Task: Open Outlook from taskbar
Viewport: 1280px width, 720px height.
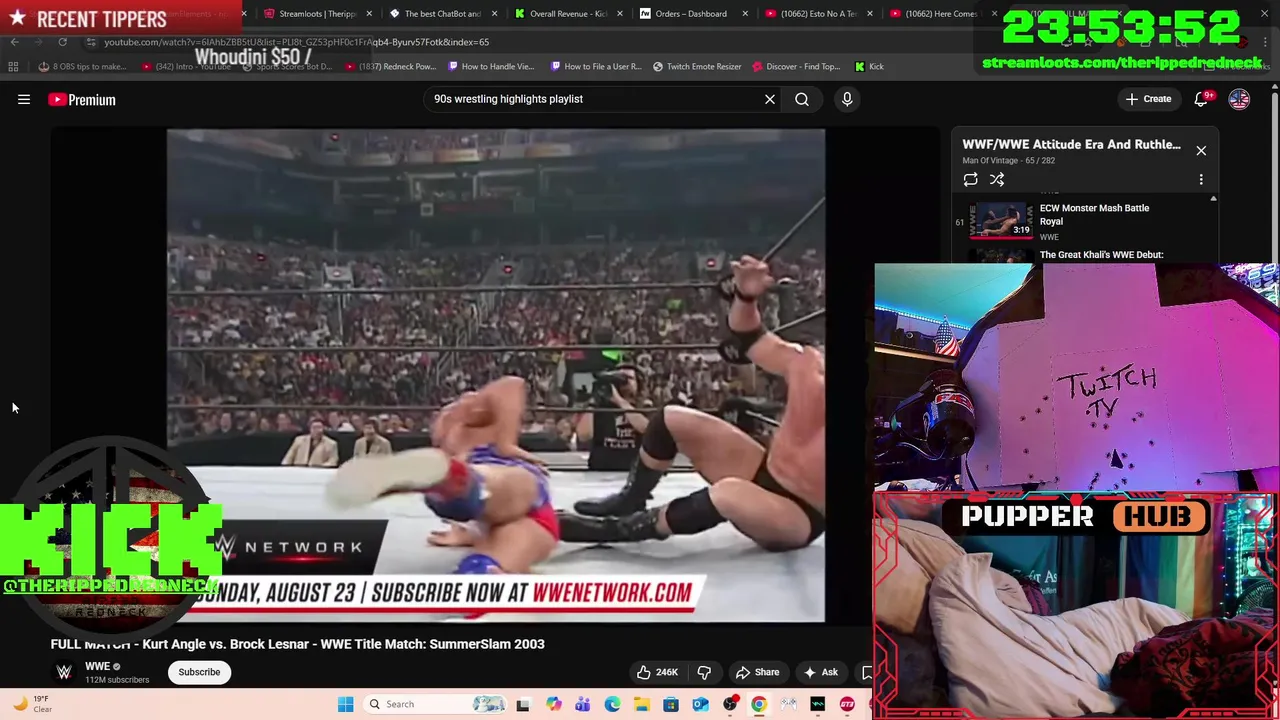Action: [x=700, y=704]
